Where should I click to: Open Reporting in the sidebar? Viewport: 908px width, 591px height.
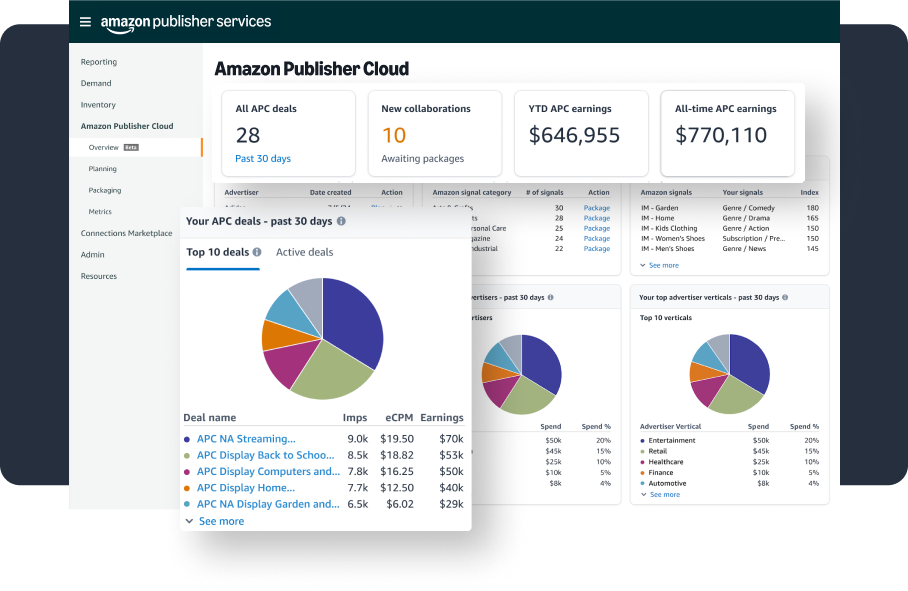click(x=99, y=62)
